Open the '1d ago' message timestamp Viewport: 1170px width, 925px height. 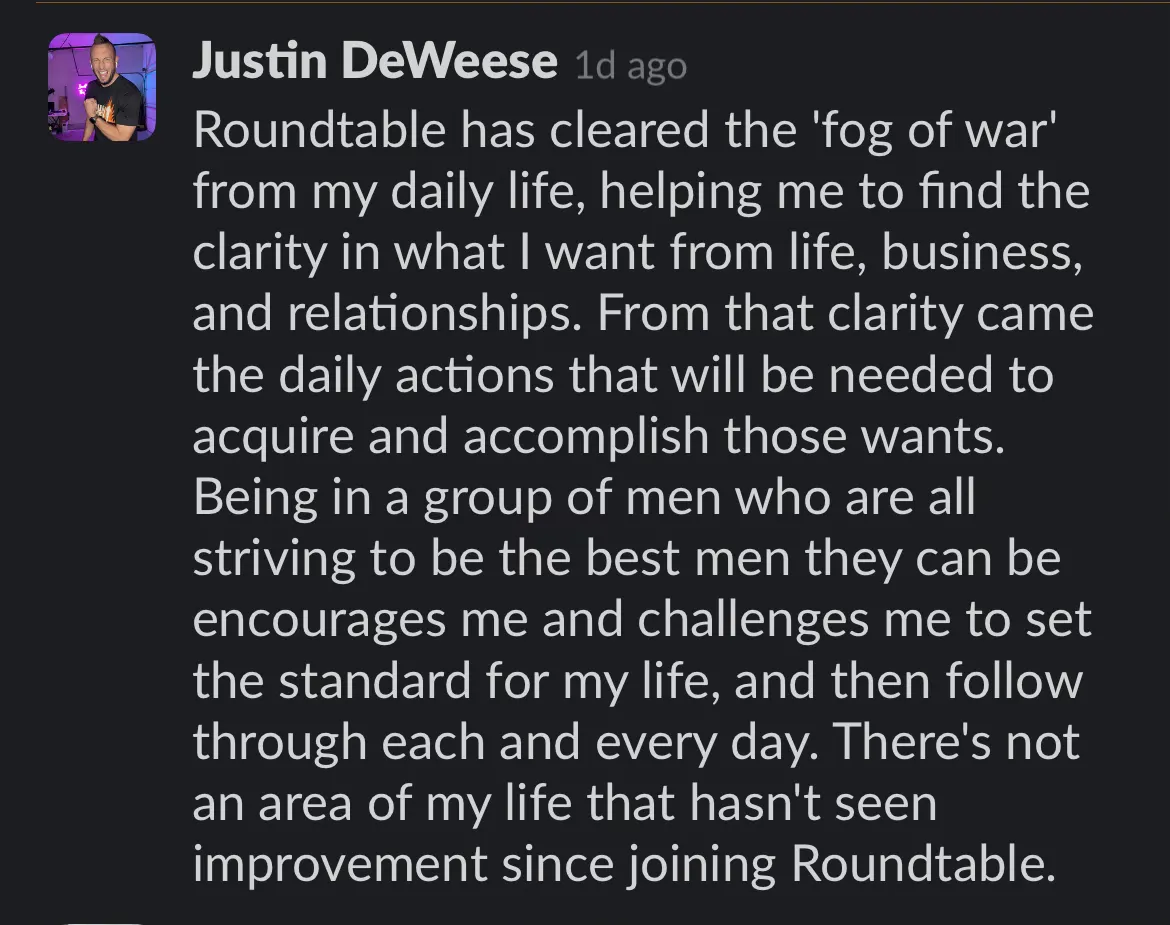pos(631,66)
